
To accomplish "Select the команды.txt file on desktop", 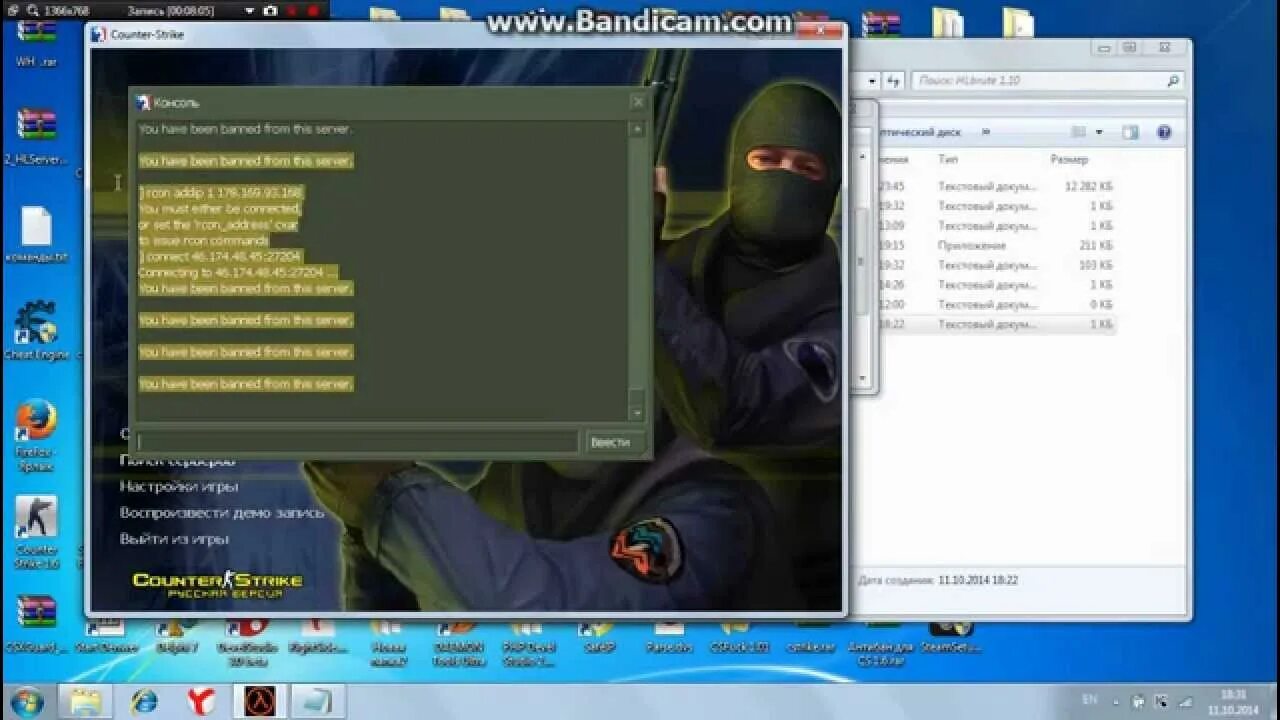I will point(36,235).
